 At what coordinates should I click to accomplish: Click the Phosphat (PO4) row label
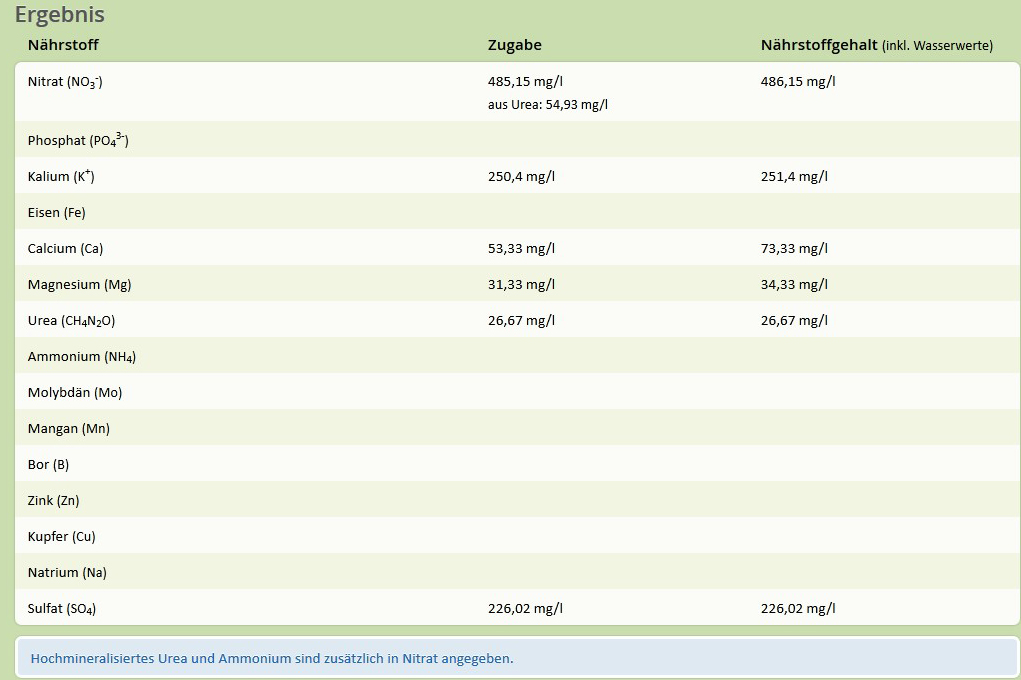point(78,140)
